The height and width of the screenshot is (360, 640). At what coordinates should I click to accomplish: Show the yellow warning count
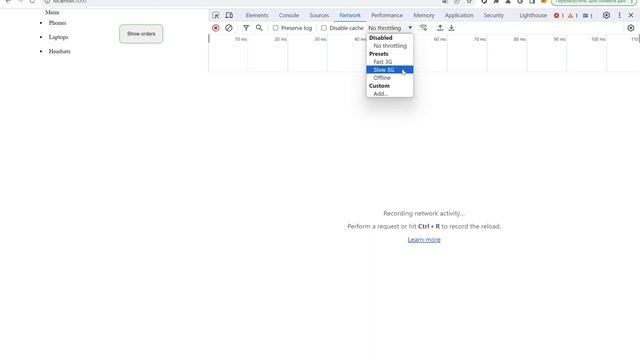(x=573, y=16)
